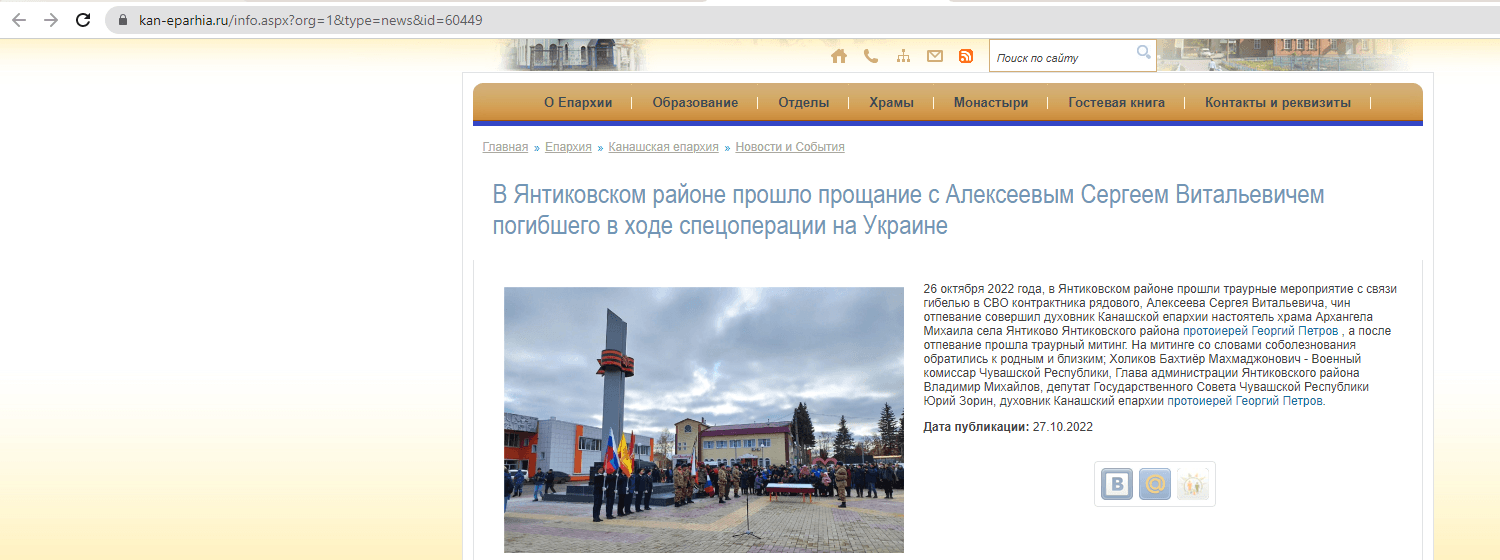1500x560 pixels.
Task: Share article via VKontakte icon
Action: point(1117,484)
